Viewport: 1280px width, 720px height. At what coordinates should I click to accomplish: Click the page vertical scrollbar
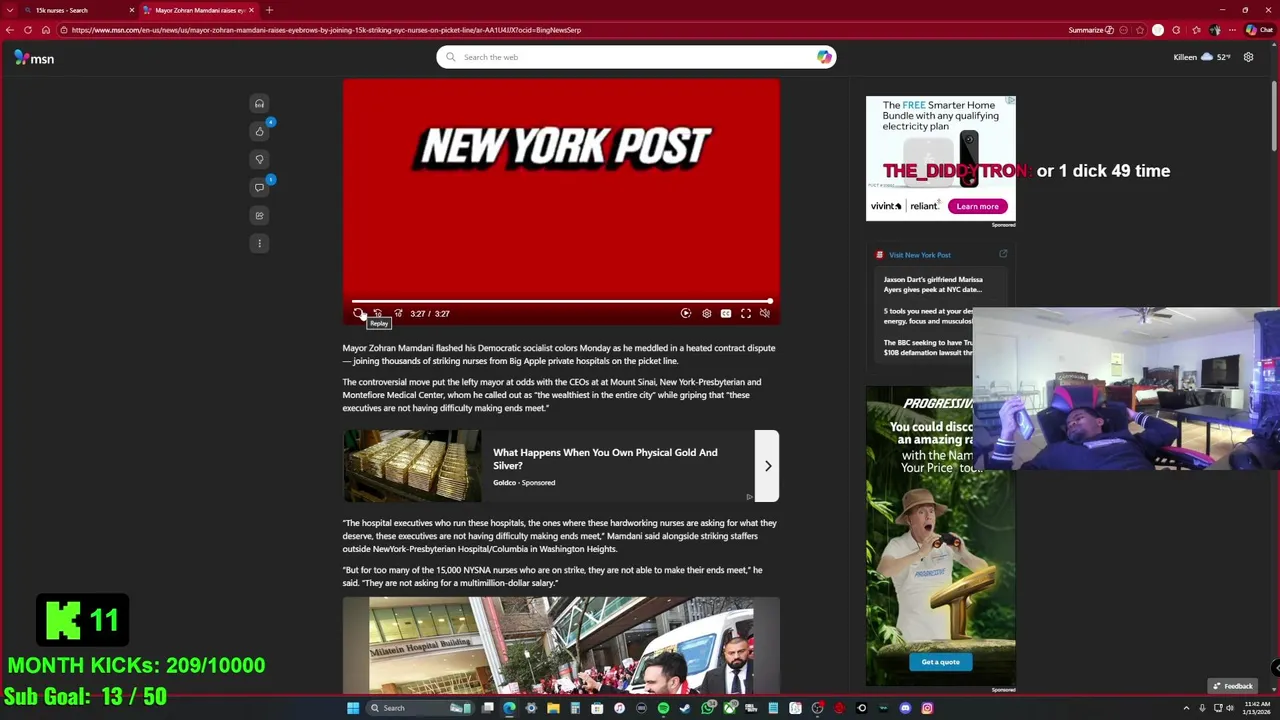tap(1274, 115)
